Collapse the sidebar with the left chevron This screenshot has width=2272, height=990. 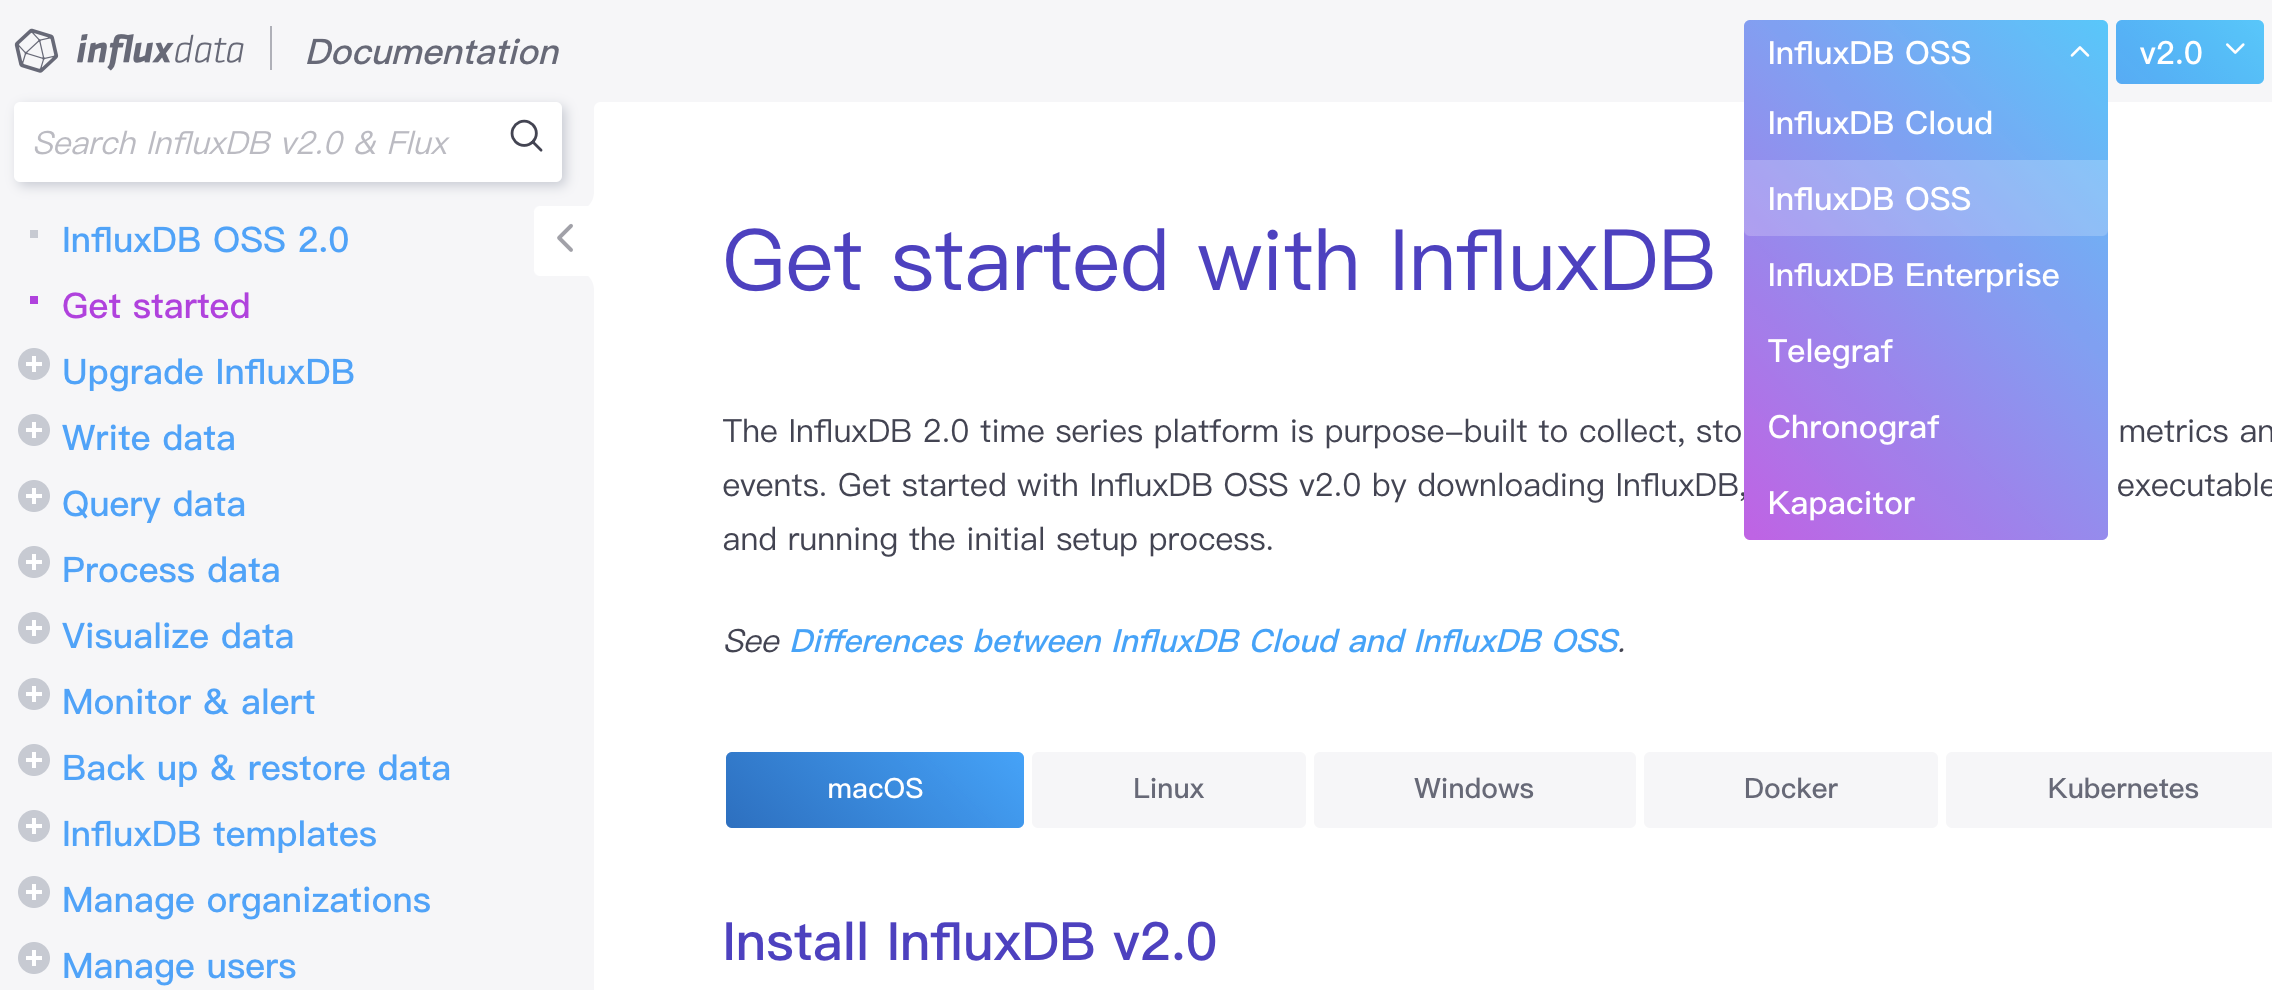click(x=565, y=239)
